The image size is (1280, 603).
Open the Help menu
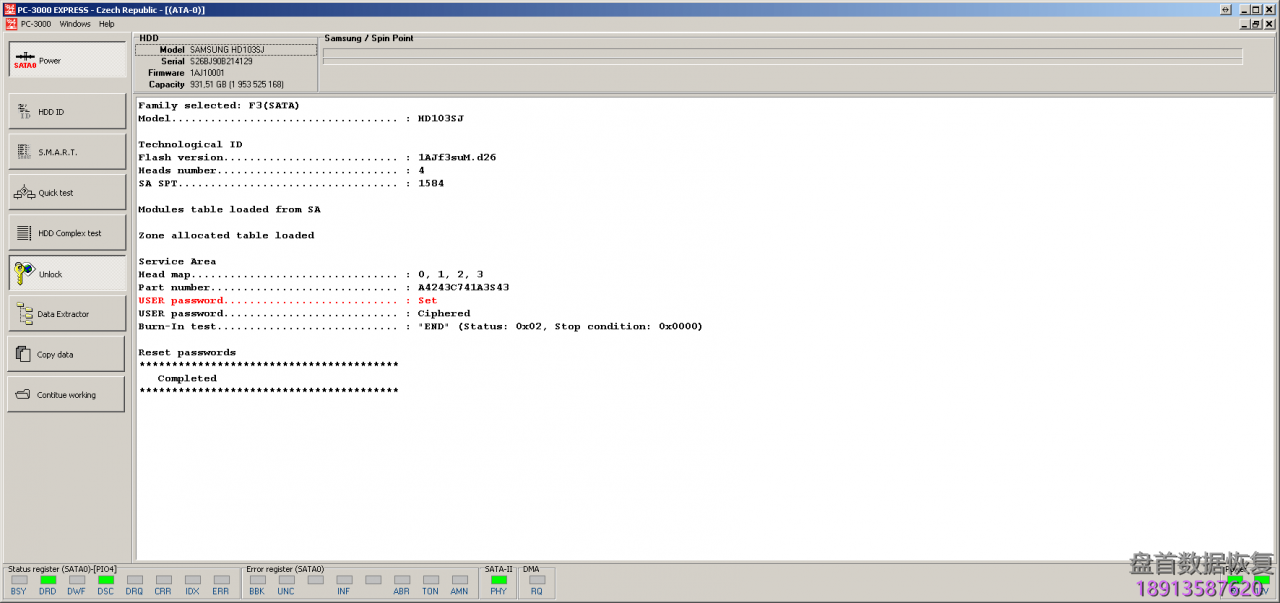[106, 24]
